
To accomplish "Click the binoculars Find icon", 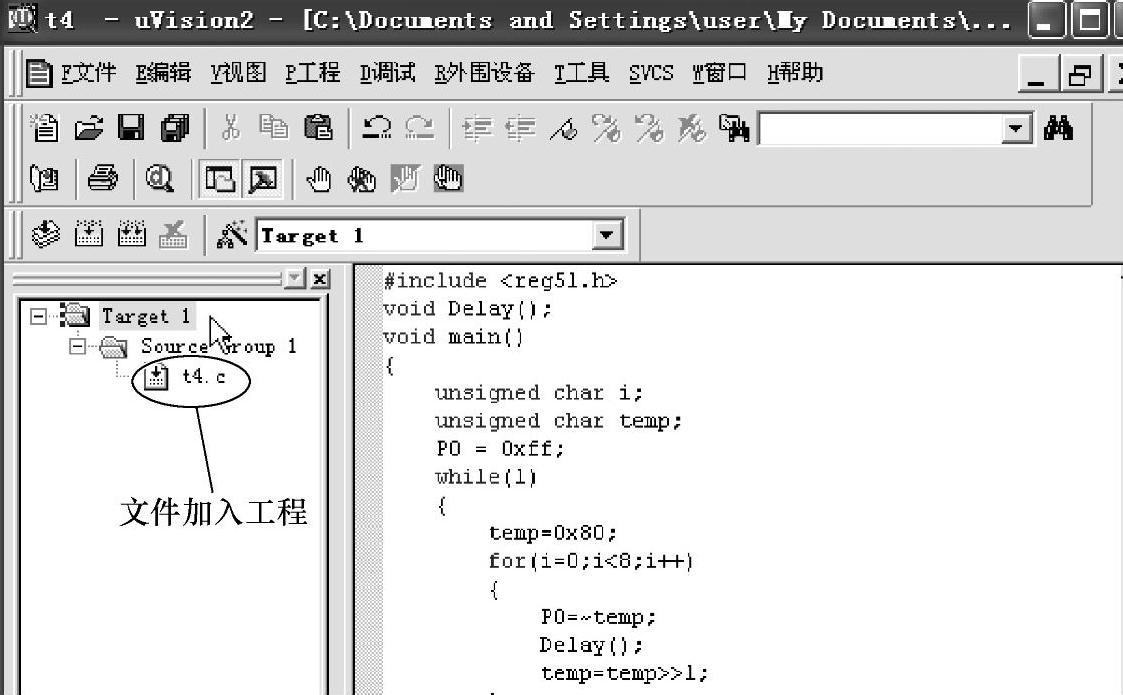I will point(1058,128).
